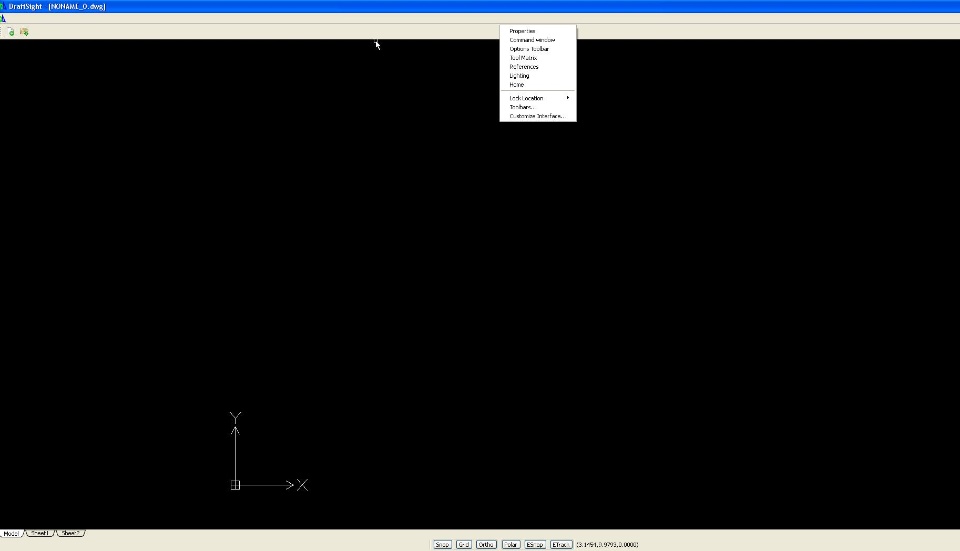
Task: Toggle Snap in the status bar
Action: point(442,544)
